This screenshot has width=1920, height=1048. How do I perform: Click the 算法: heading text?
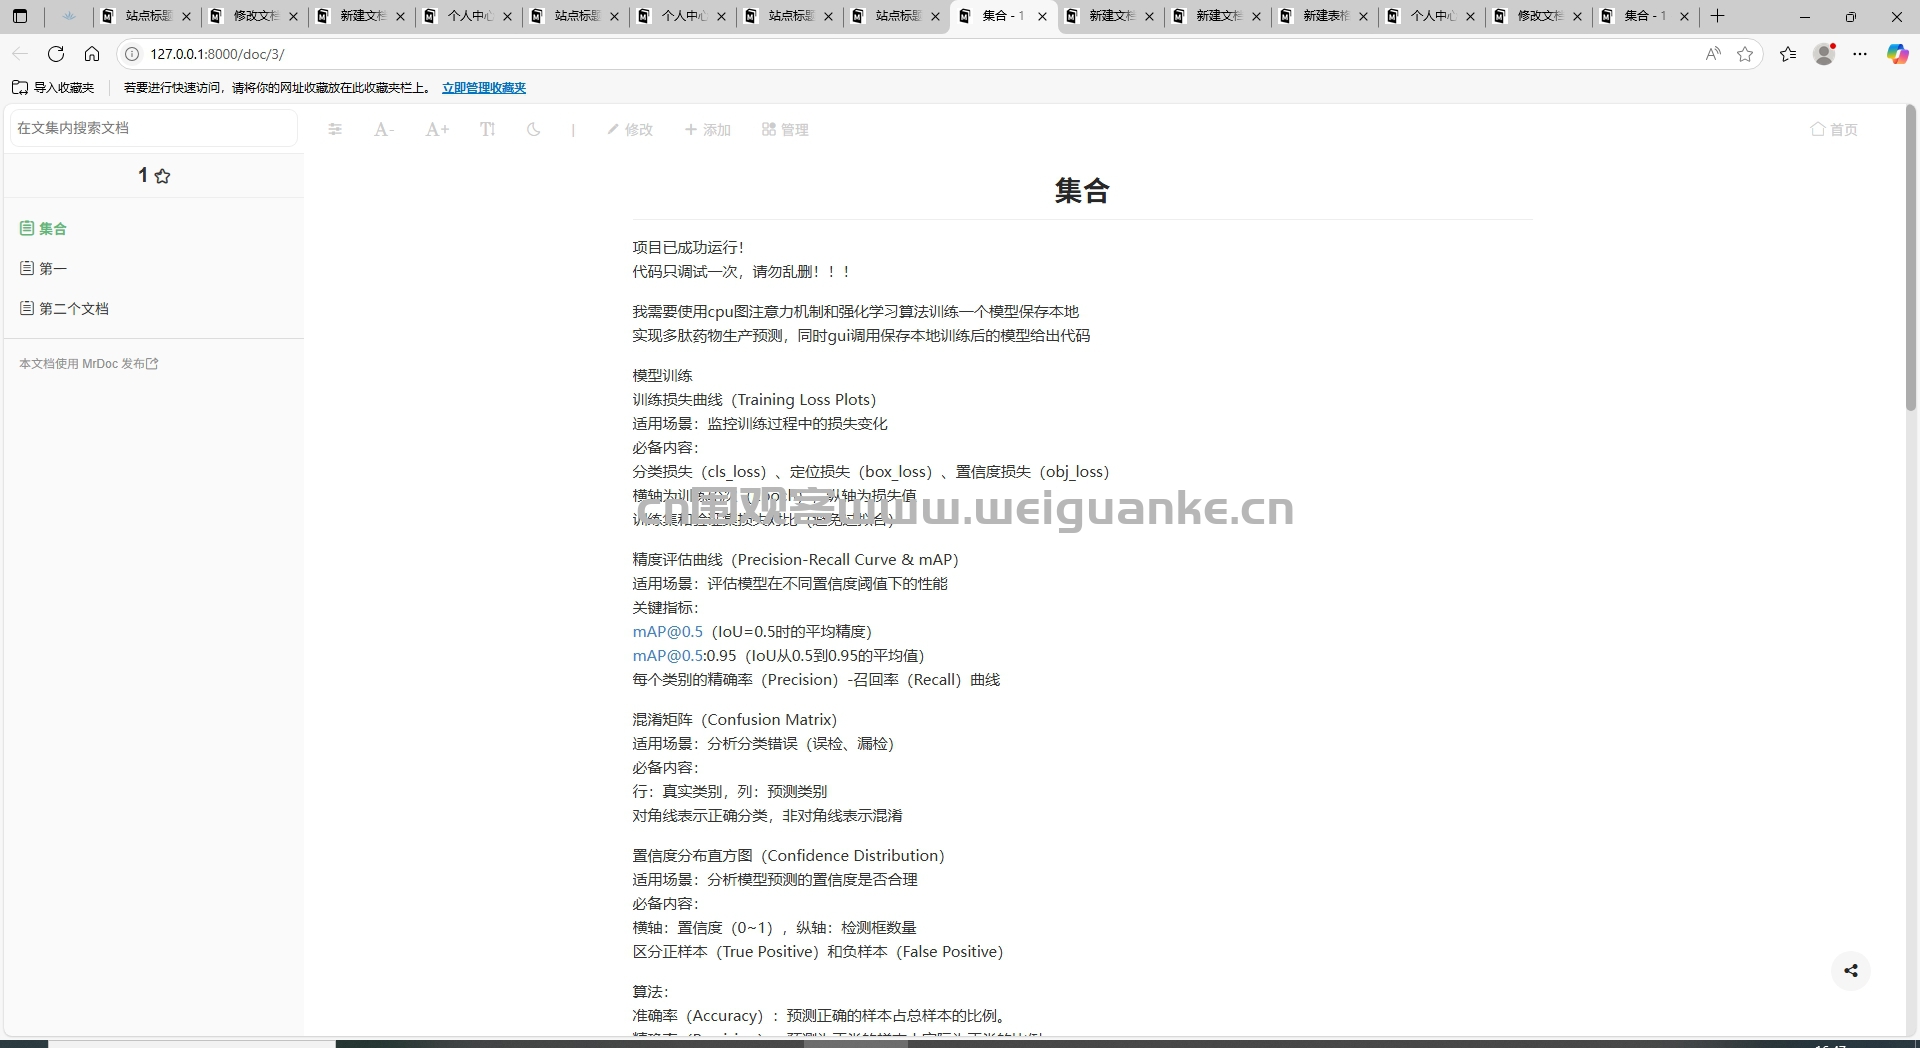click(x=650, y=991)
